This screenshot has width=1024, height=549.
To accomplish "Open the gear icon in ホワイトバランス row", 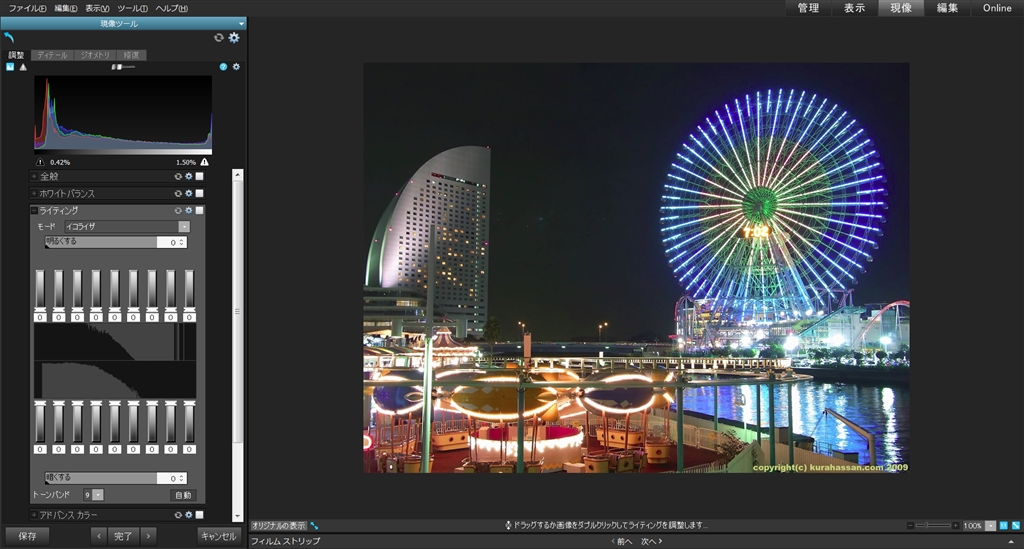I will [188, 193].
